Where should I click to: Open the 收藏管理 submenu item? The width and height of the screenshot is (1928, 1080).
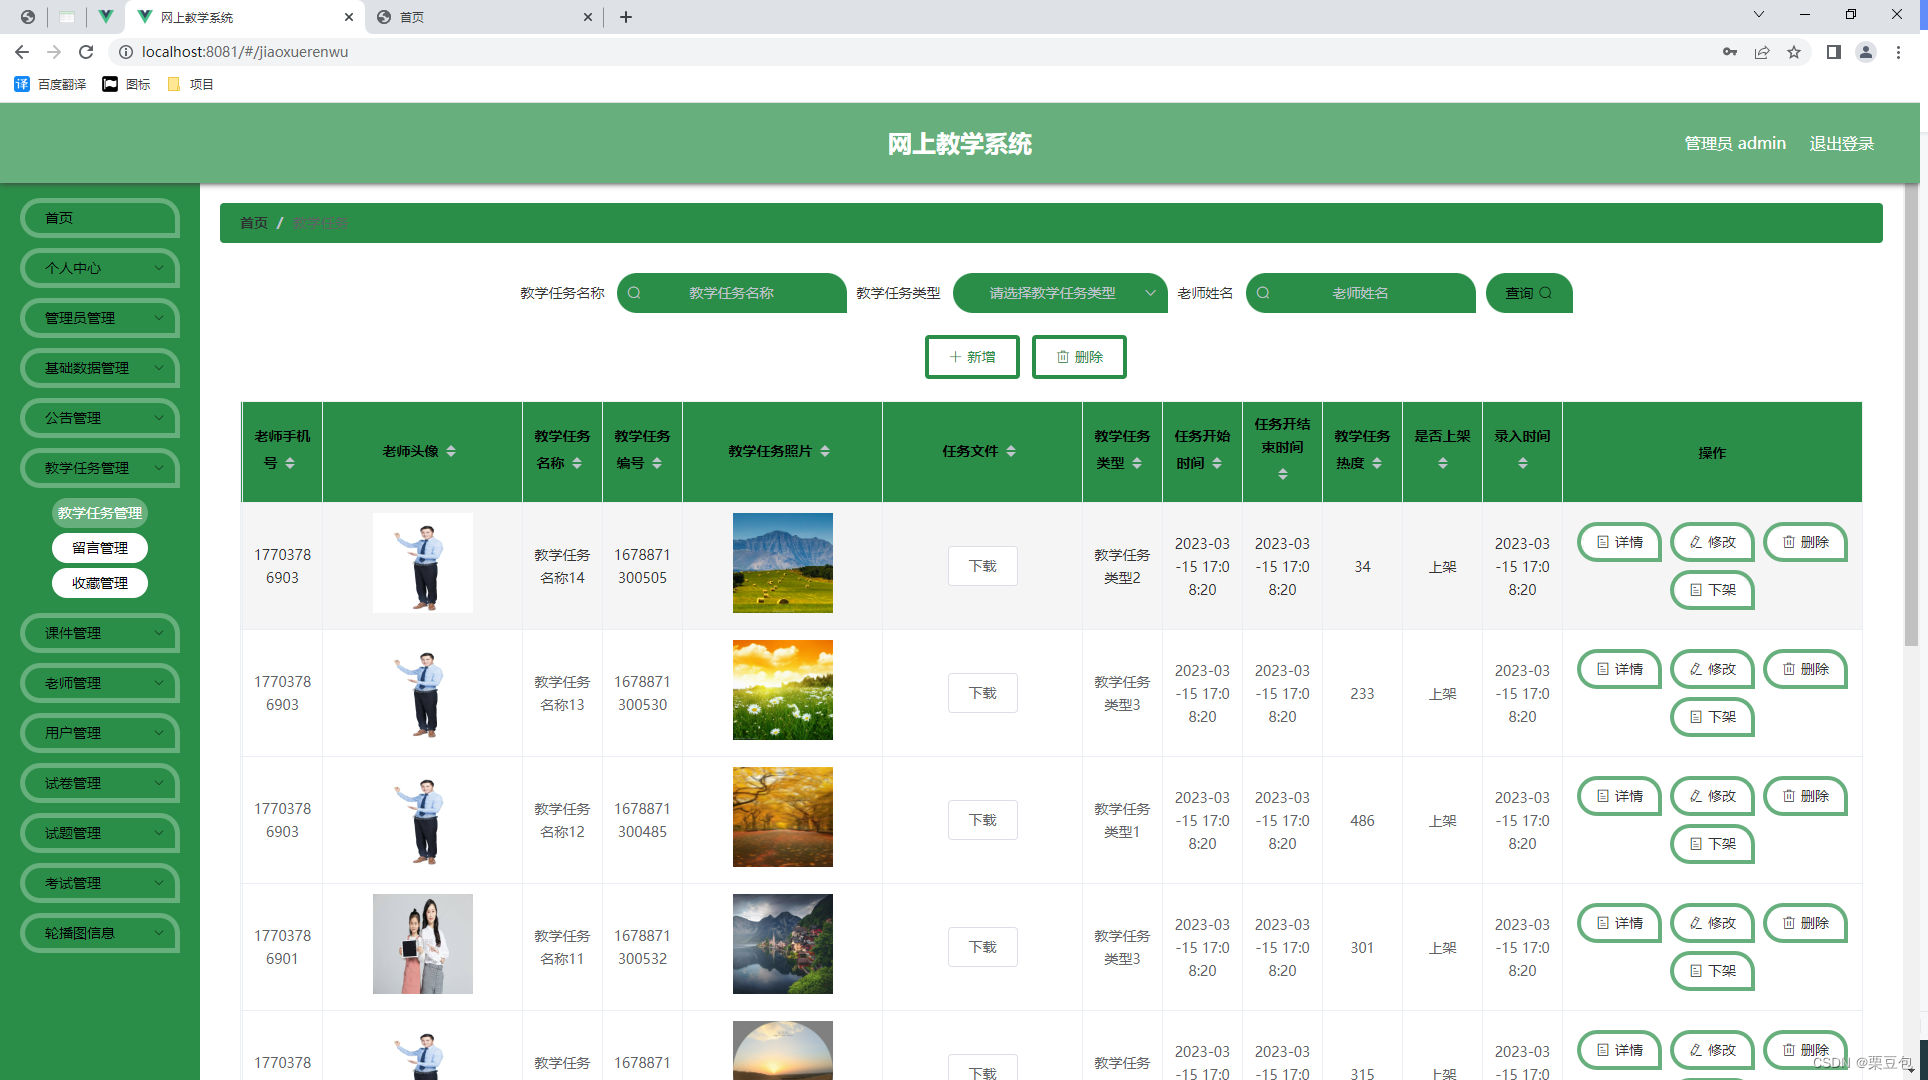tap(100, 583)
